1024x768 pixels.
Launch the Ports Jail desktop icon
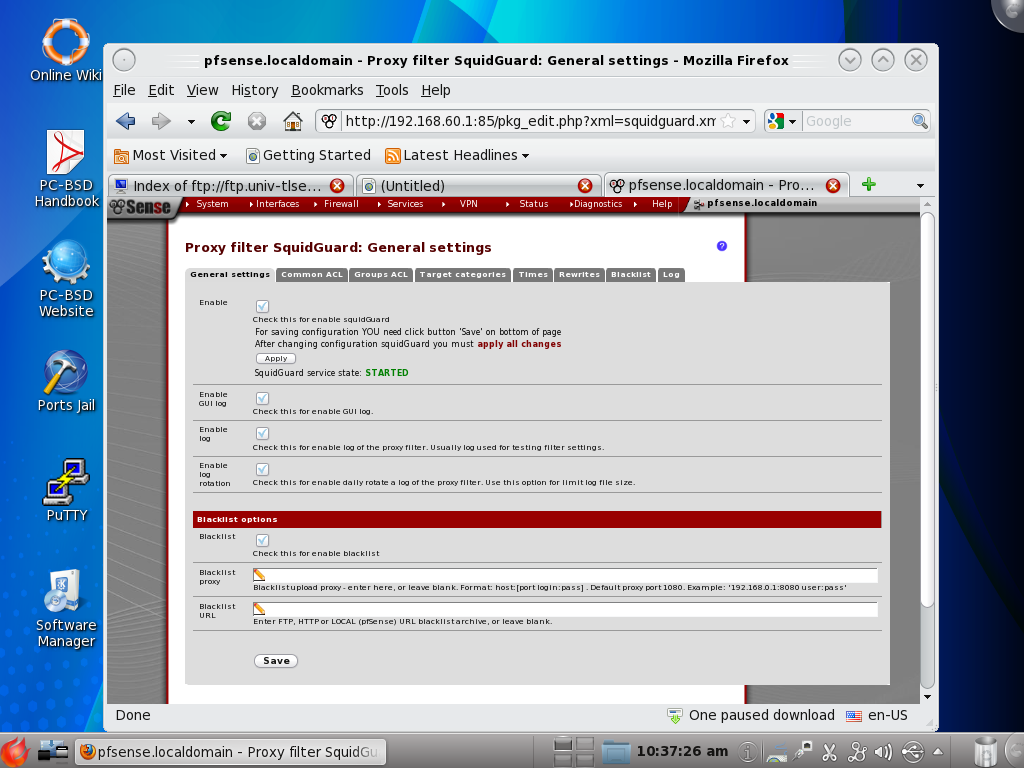(66, 381)
